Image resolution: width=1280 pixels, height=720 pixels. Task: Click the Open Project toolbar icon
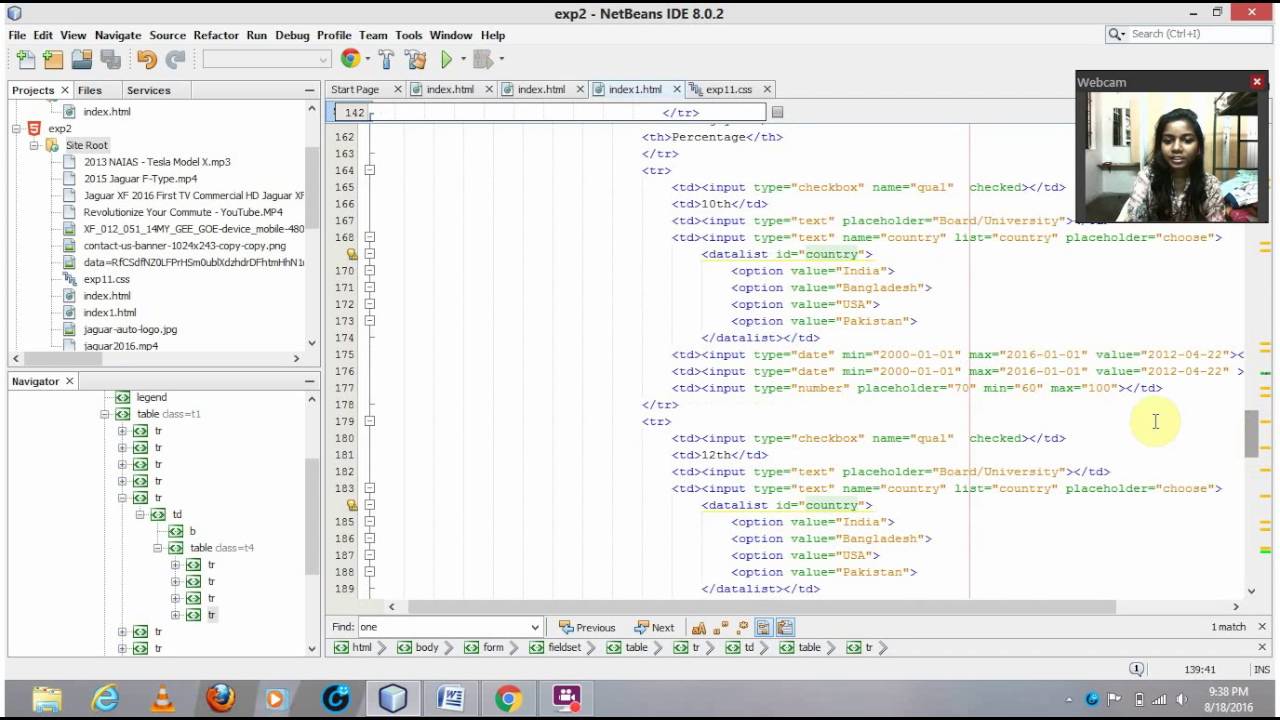tap(82, 59)
